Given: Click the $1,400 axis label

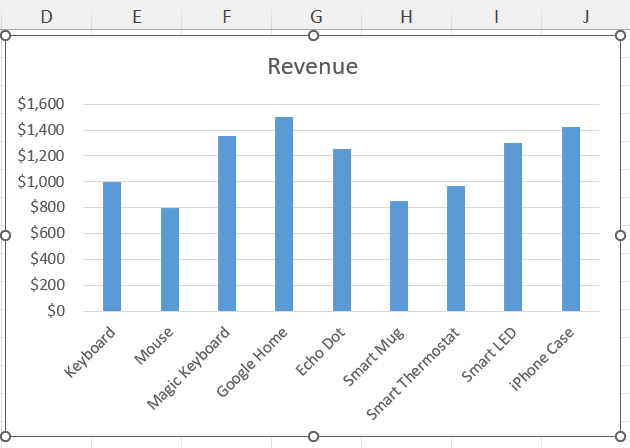Looking at the screenshot, I should pyautogui.click(x=41, y=130).
